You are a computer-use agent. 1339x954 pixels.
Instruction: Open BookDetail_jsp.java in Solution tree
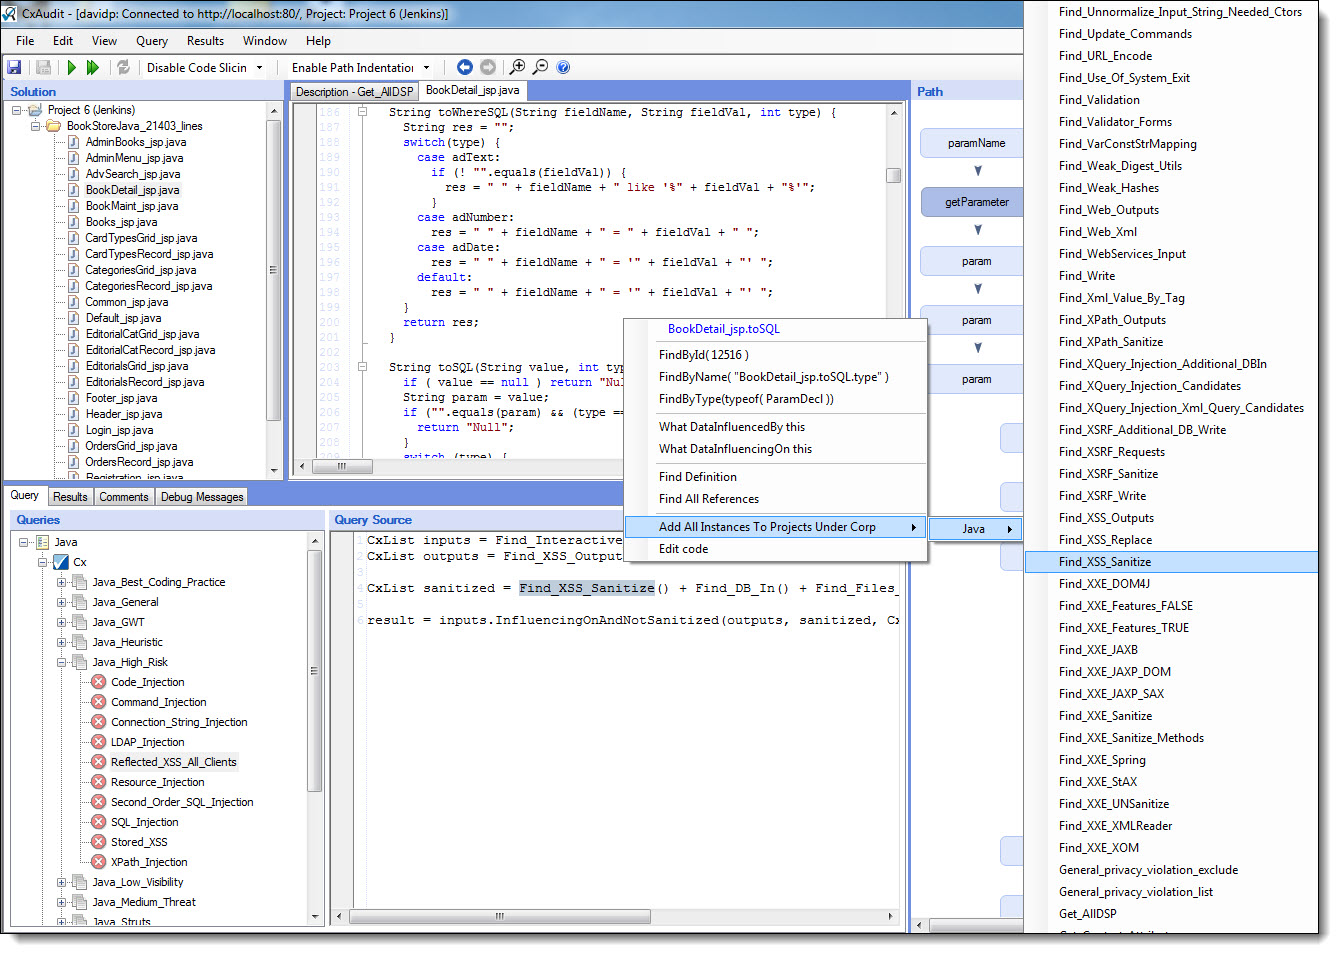pyautogui.click(x=133, y=190)
